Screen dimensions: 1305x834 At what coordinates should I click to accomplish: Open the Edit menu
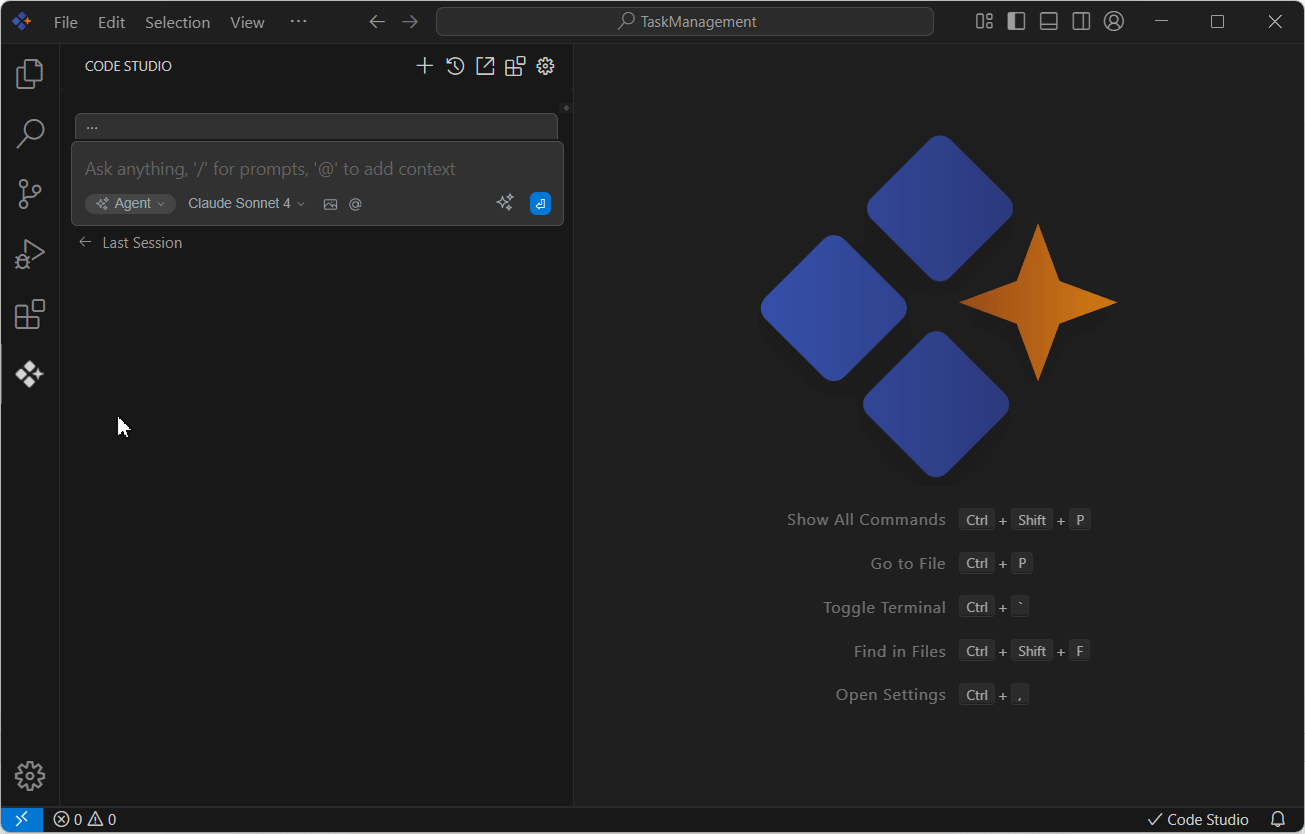(111, 22)
